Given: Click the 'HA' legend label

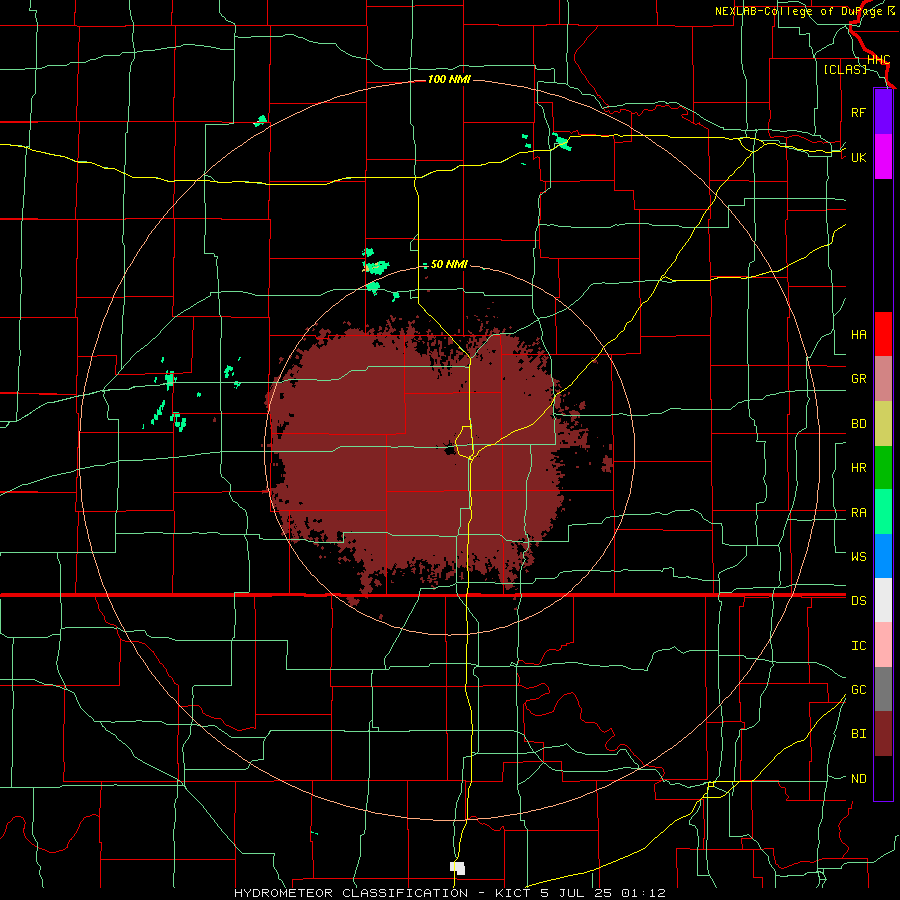Looking at the screenshot, I should [858, 335].
